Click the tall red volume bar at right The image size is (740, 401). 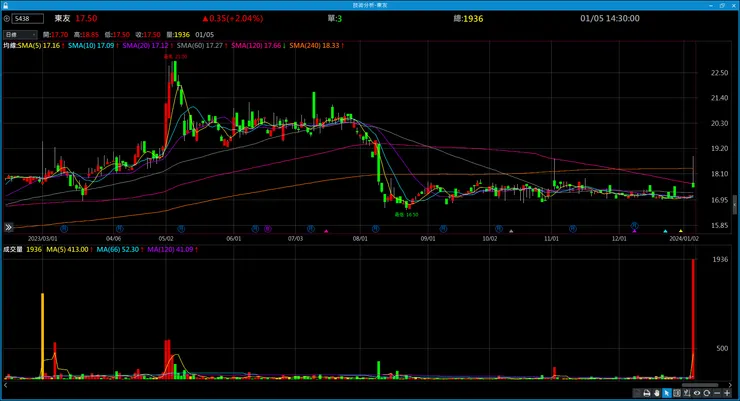click(693, 318)
